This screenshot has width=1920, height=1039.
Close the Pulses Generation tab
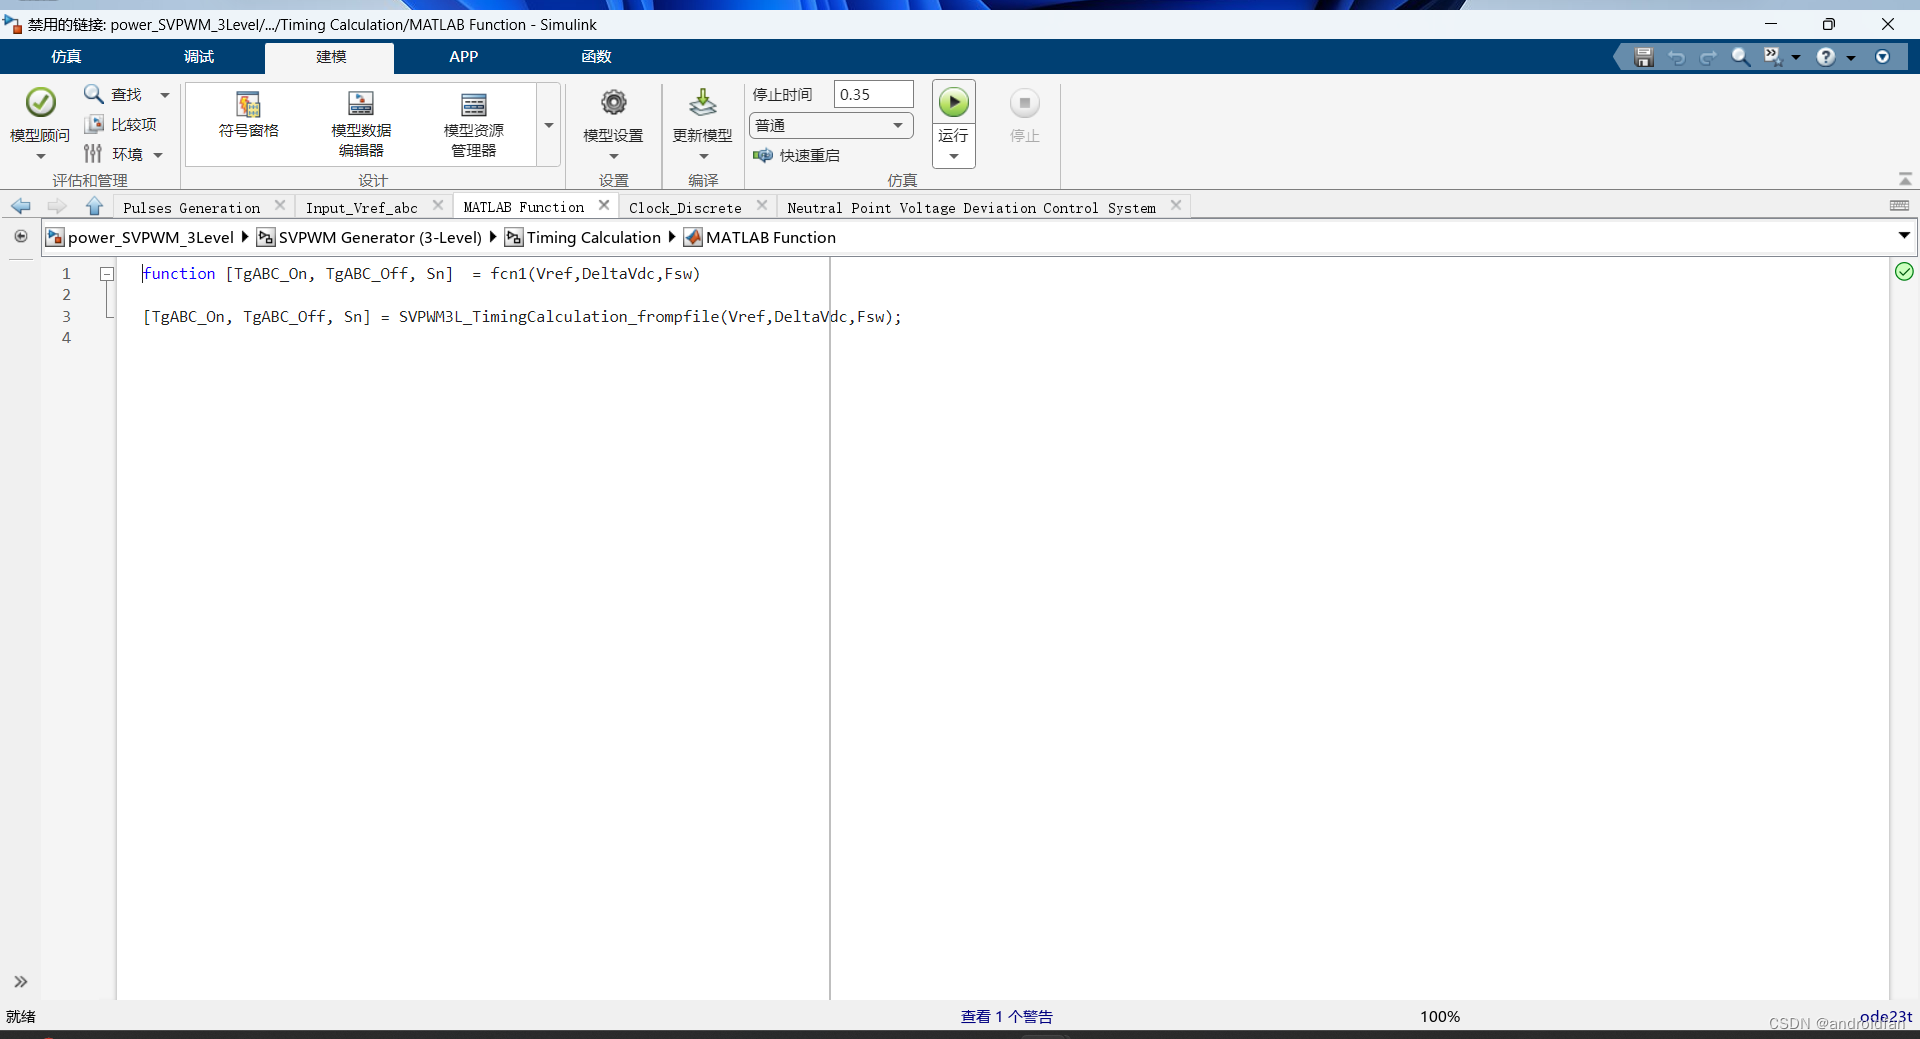[280, 205]
